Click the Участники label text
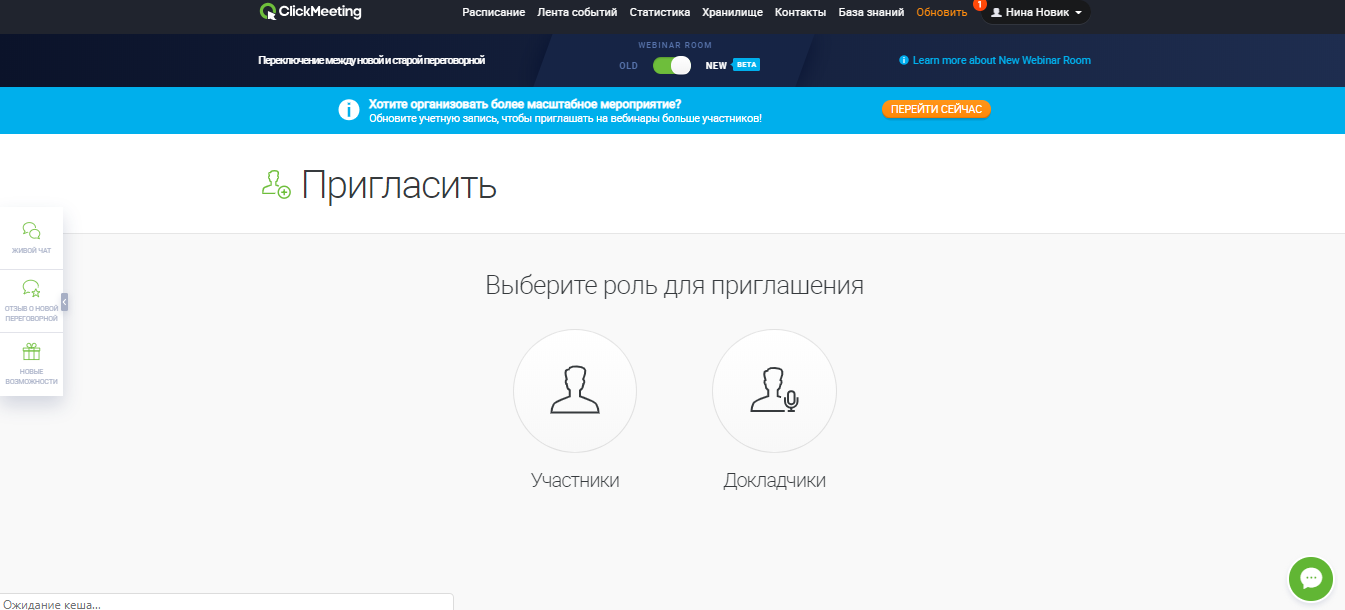 [x=575, y=481]
